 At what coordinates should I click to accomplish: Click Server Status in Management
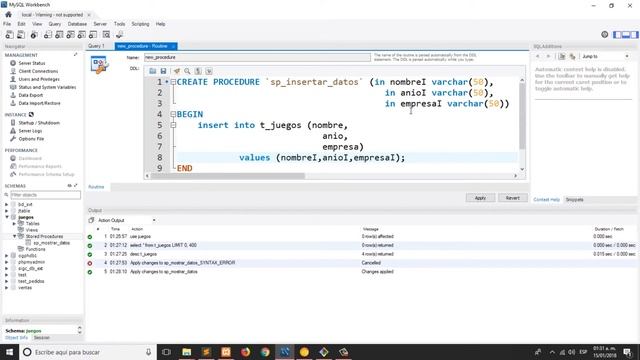click(x=31, y=63)
